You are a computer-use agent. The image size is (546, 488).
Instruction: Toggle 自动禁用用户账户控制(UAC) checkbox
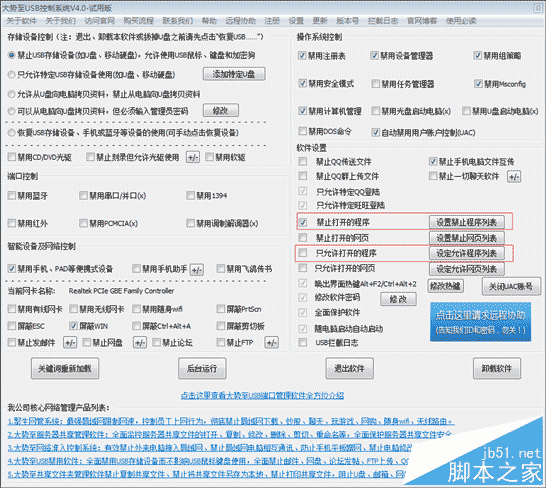pos(375,132)
